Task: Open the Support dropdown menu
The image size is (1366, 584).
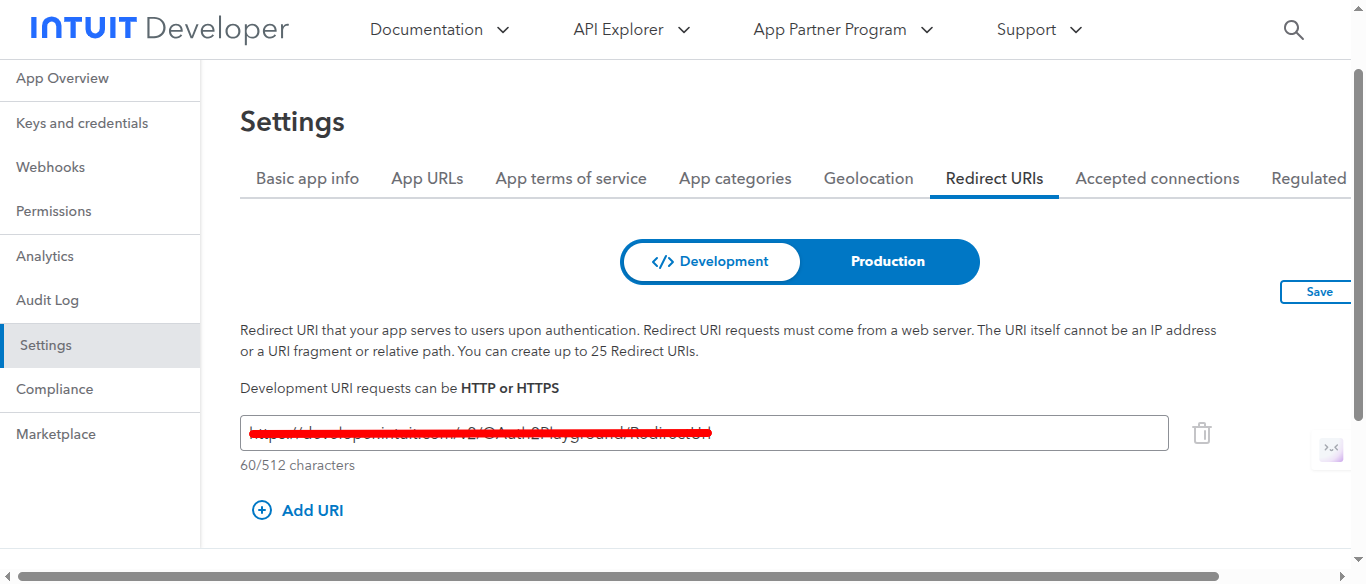Action: (x=1039, y=30)
